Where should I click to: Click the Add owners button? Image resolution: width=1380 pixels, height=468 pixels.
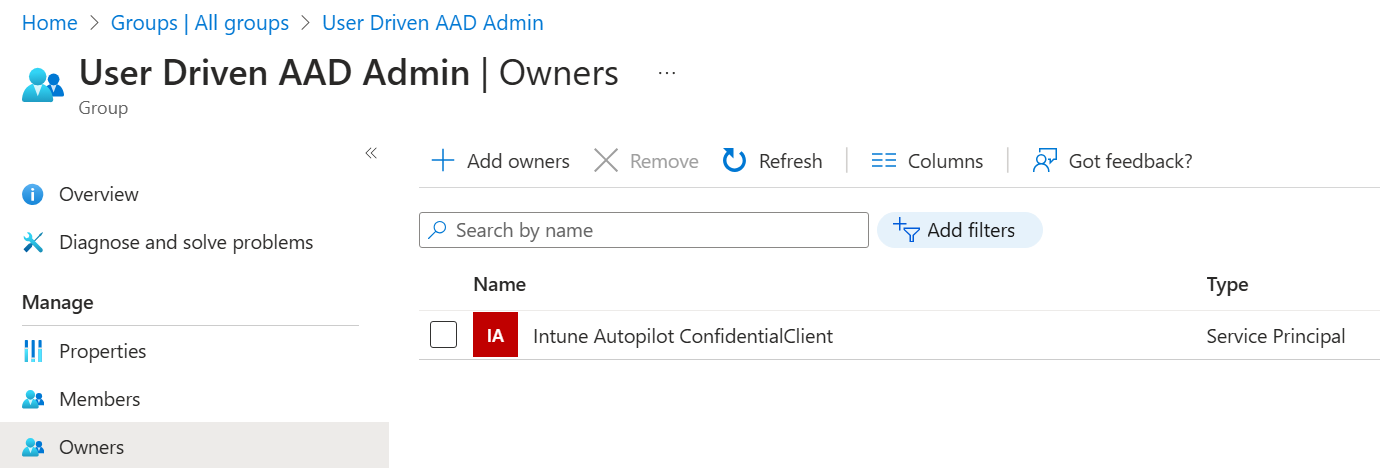[500, 161]
